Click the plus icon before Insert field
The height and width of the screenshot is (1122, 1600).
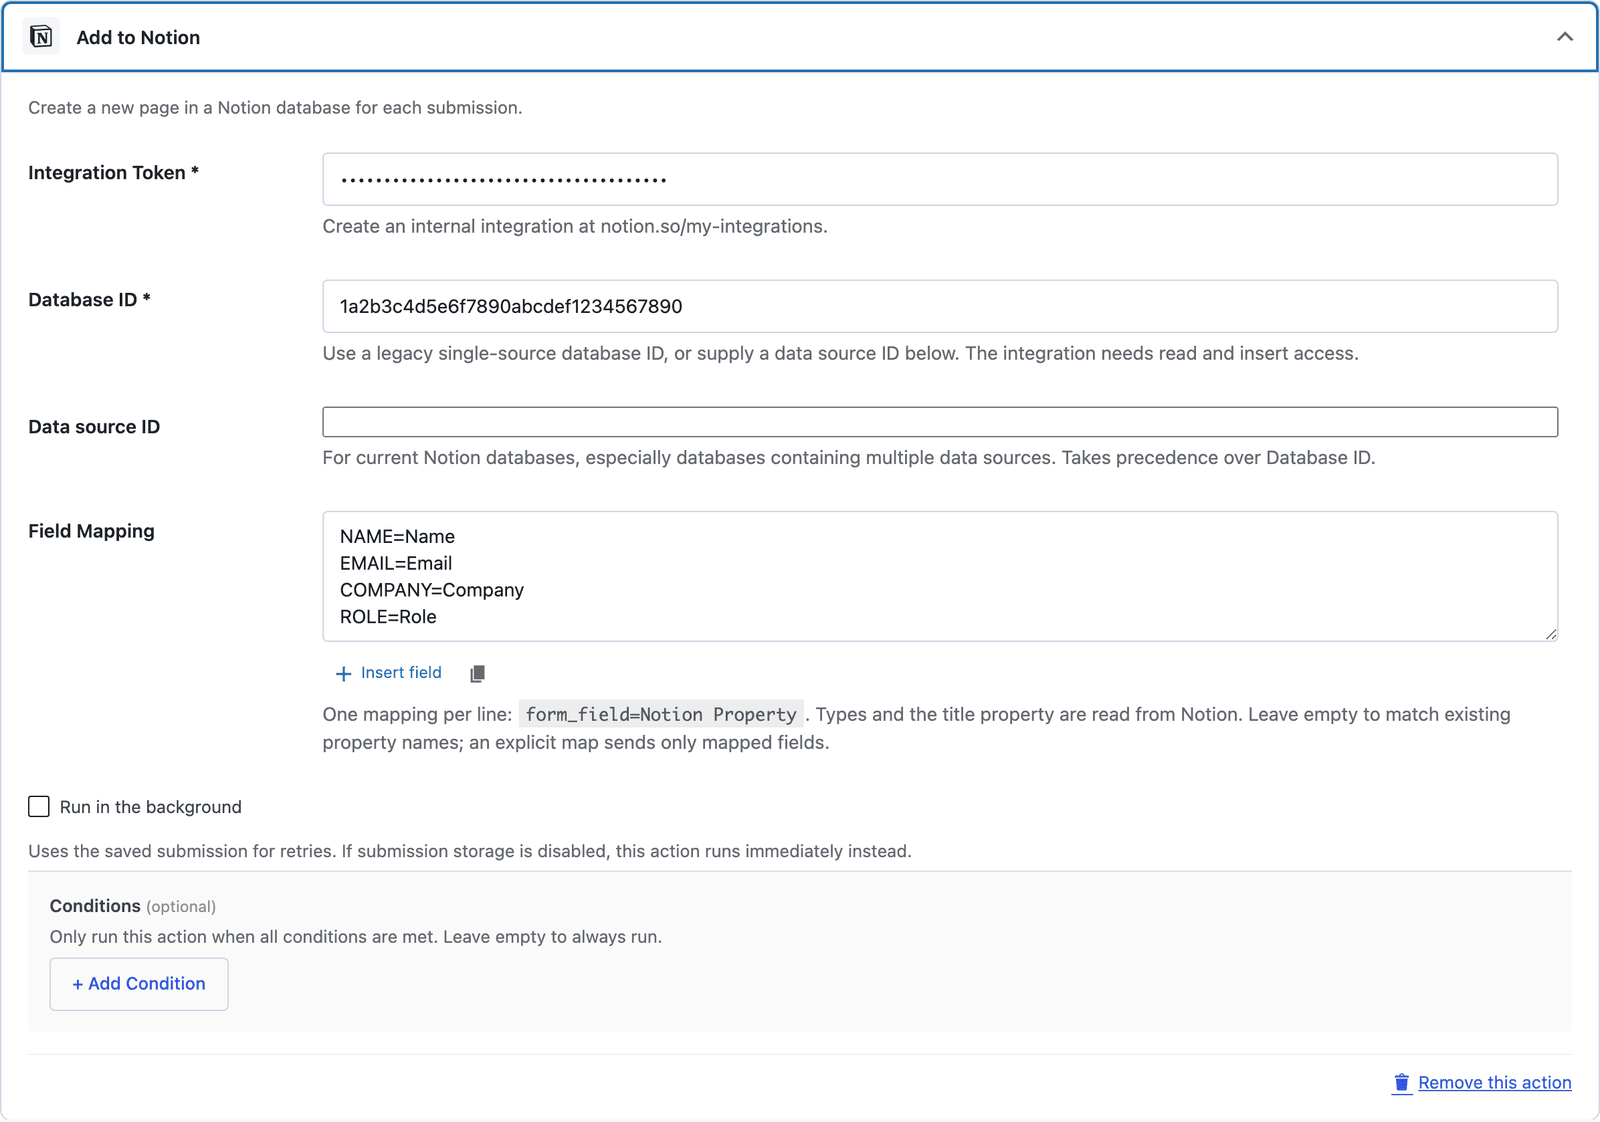tap(343, 674)
